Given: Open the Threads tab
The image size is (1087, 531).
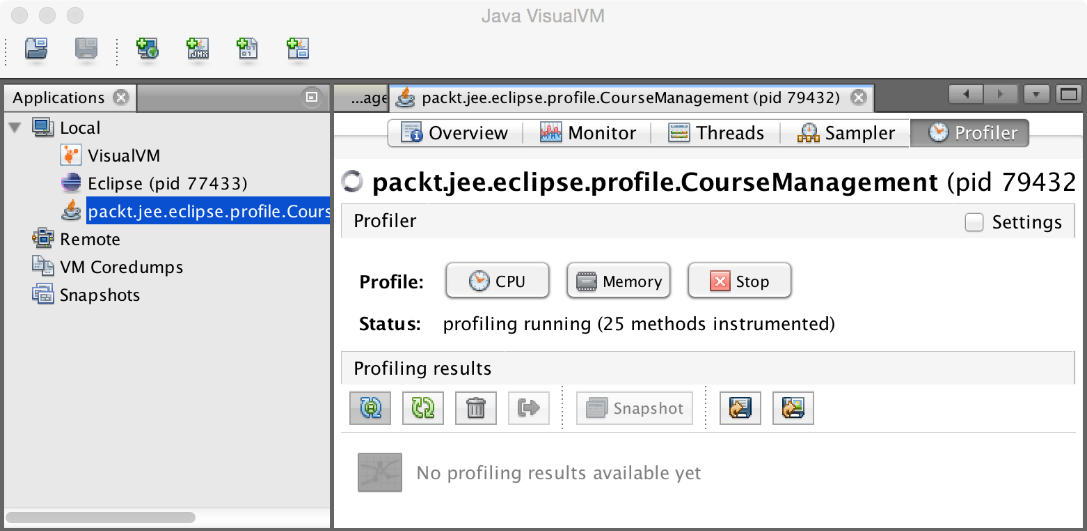Looking at the screenshot, I should [715, 133].
